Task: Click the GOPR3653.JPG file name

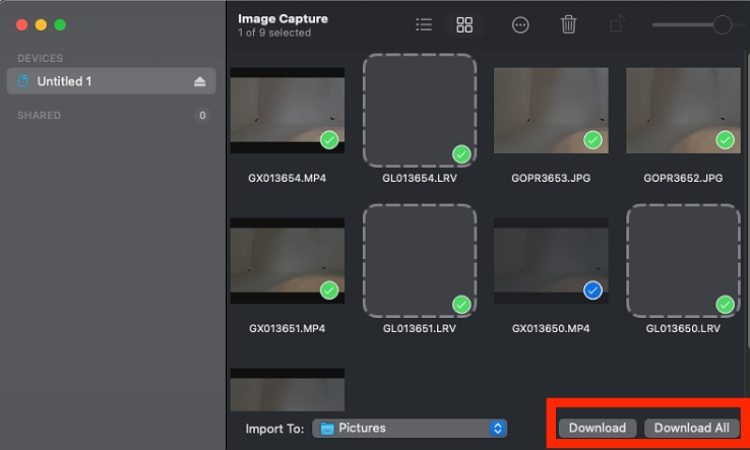Action: (x=551, y=178)
